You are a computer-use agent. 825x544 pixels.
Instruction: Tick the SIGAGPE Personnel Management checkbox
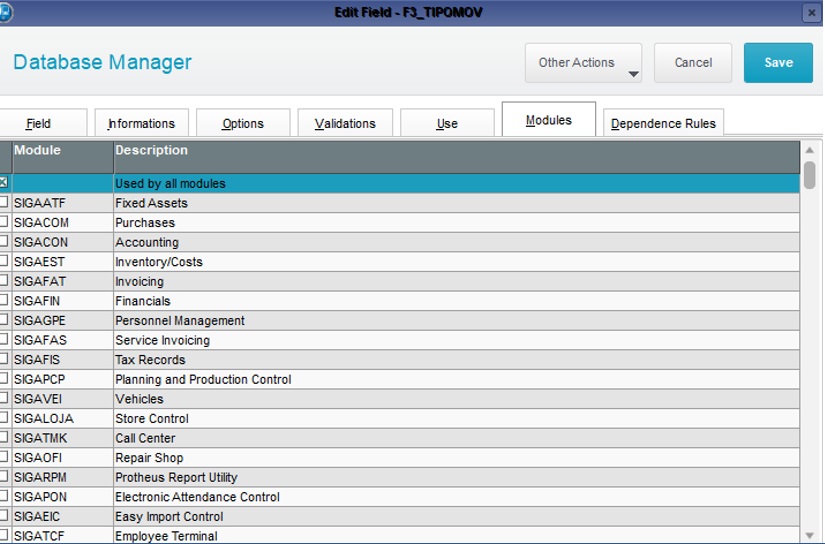click(4, 319)
